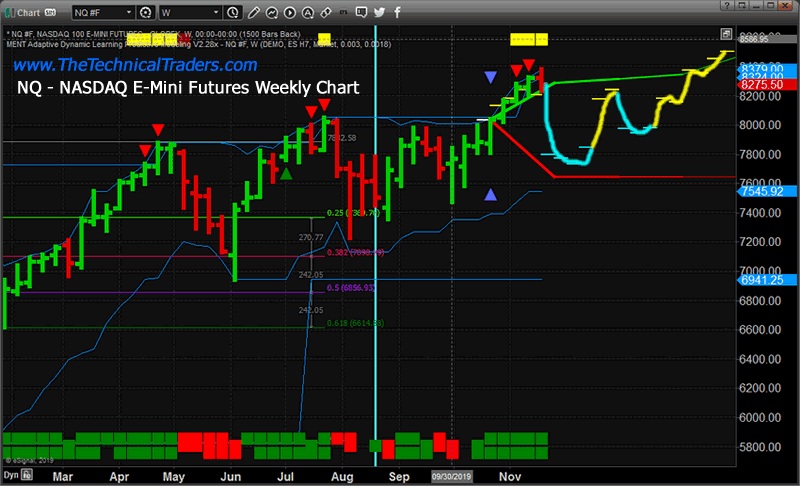The image size is (800, 486).
Task: Click the green chart link icon beside Chart
Action: click(x=10, y=12)
